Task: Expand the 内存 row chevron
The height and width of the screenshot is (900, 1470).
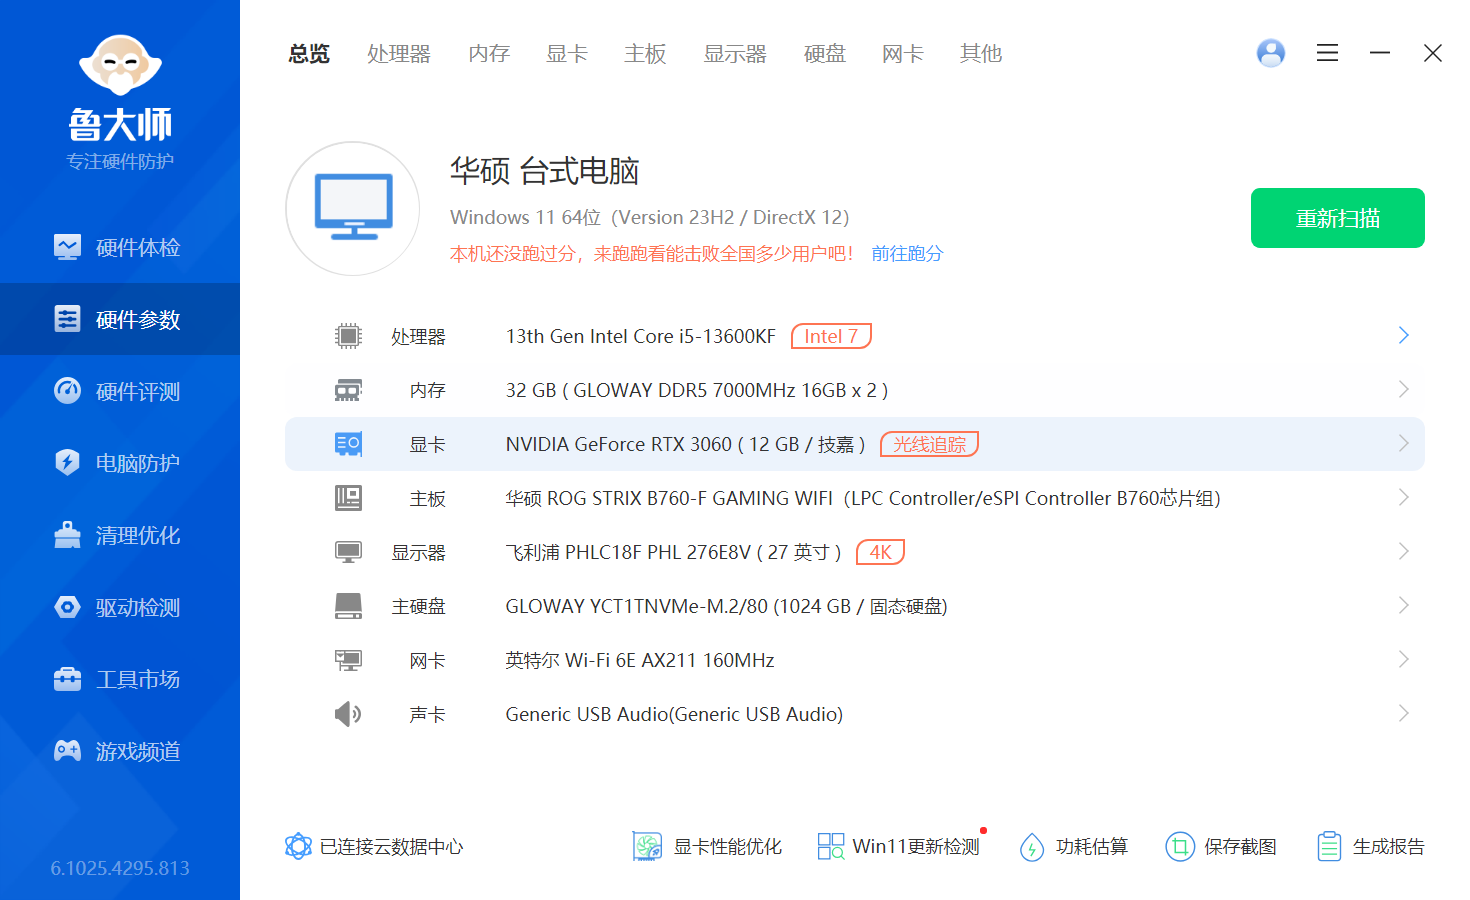Action: [1403, 389]
